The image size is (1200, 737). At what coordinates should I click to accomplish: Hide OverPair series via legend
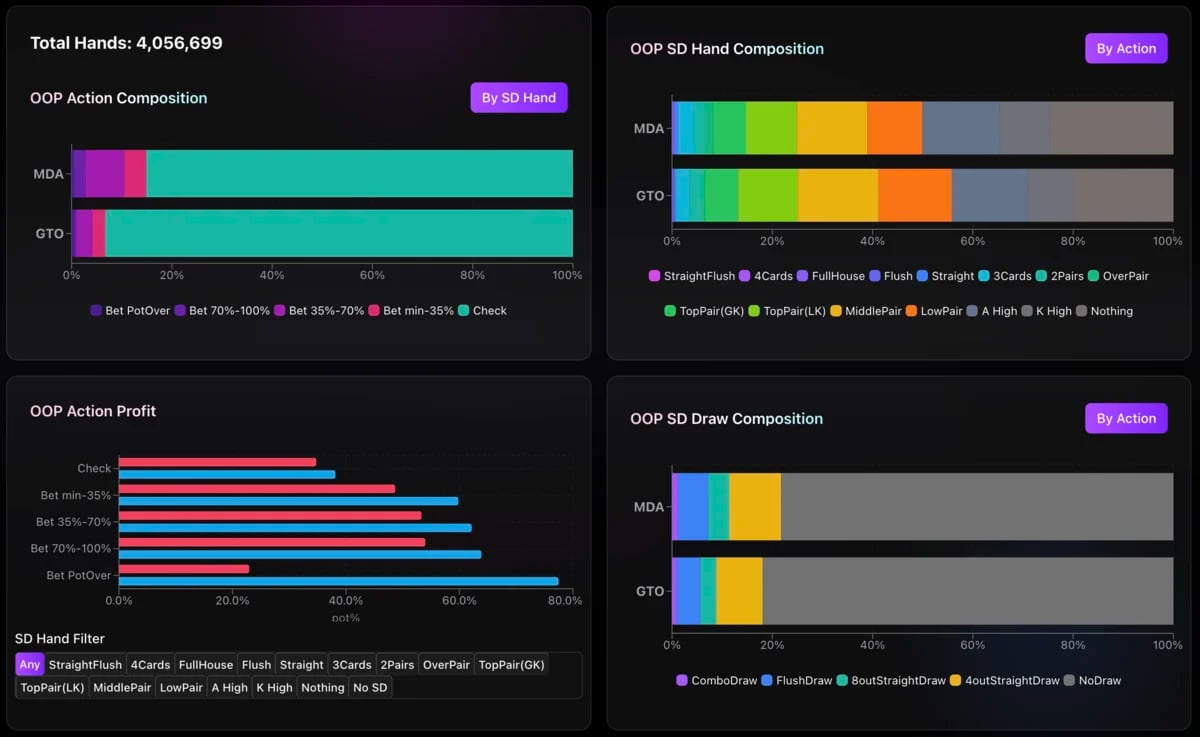pos(1093,276)
